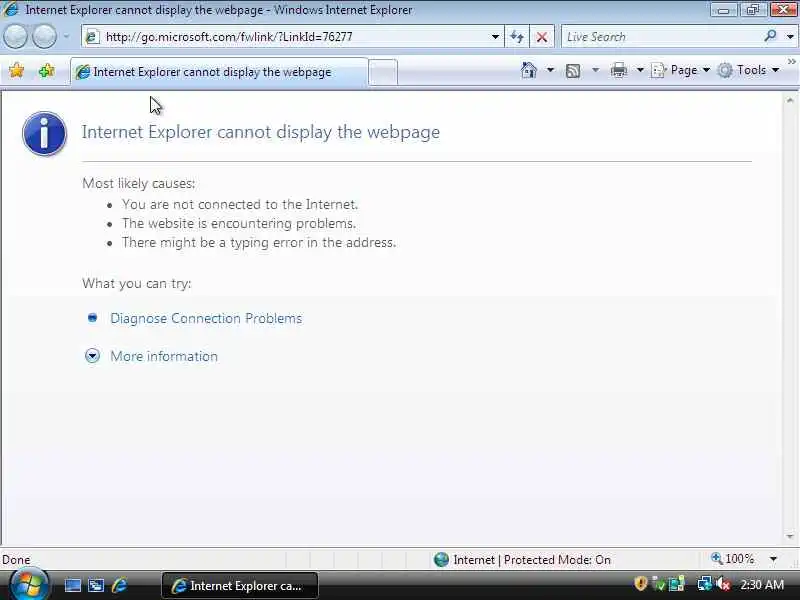The width and height of the screenshot is (800, 600).
Task: Restore down the Internet Explorer window
Action: [754, 10]
